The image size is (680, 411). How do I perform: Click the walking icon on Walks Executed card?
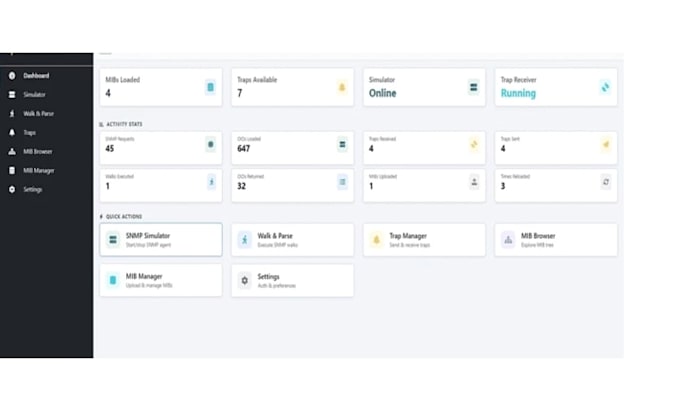pyautogui.click(x=211, y=182)
